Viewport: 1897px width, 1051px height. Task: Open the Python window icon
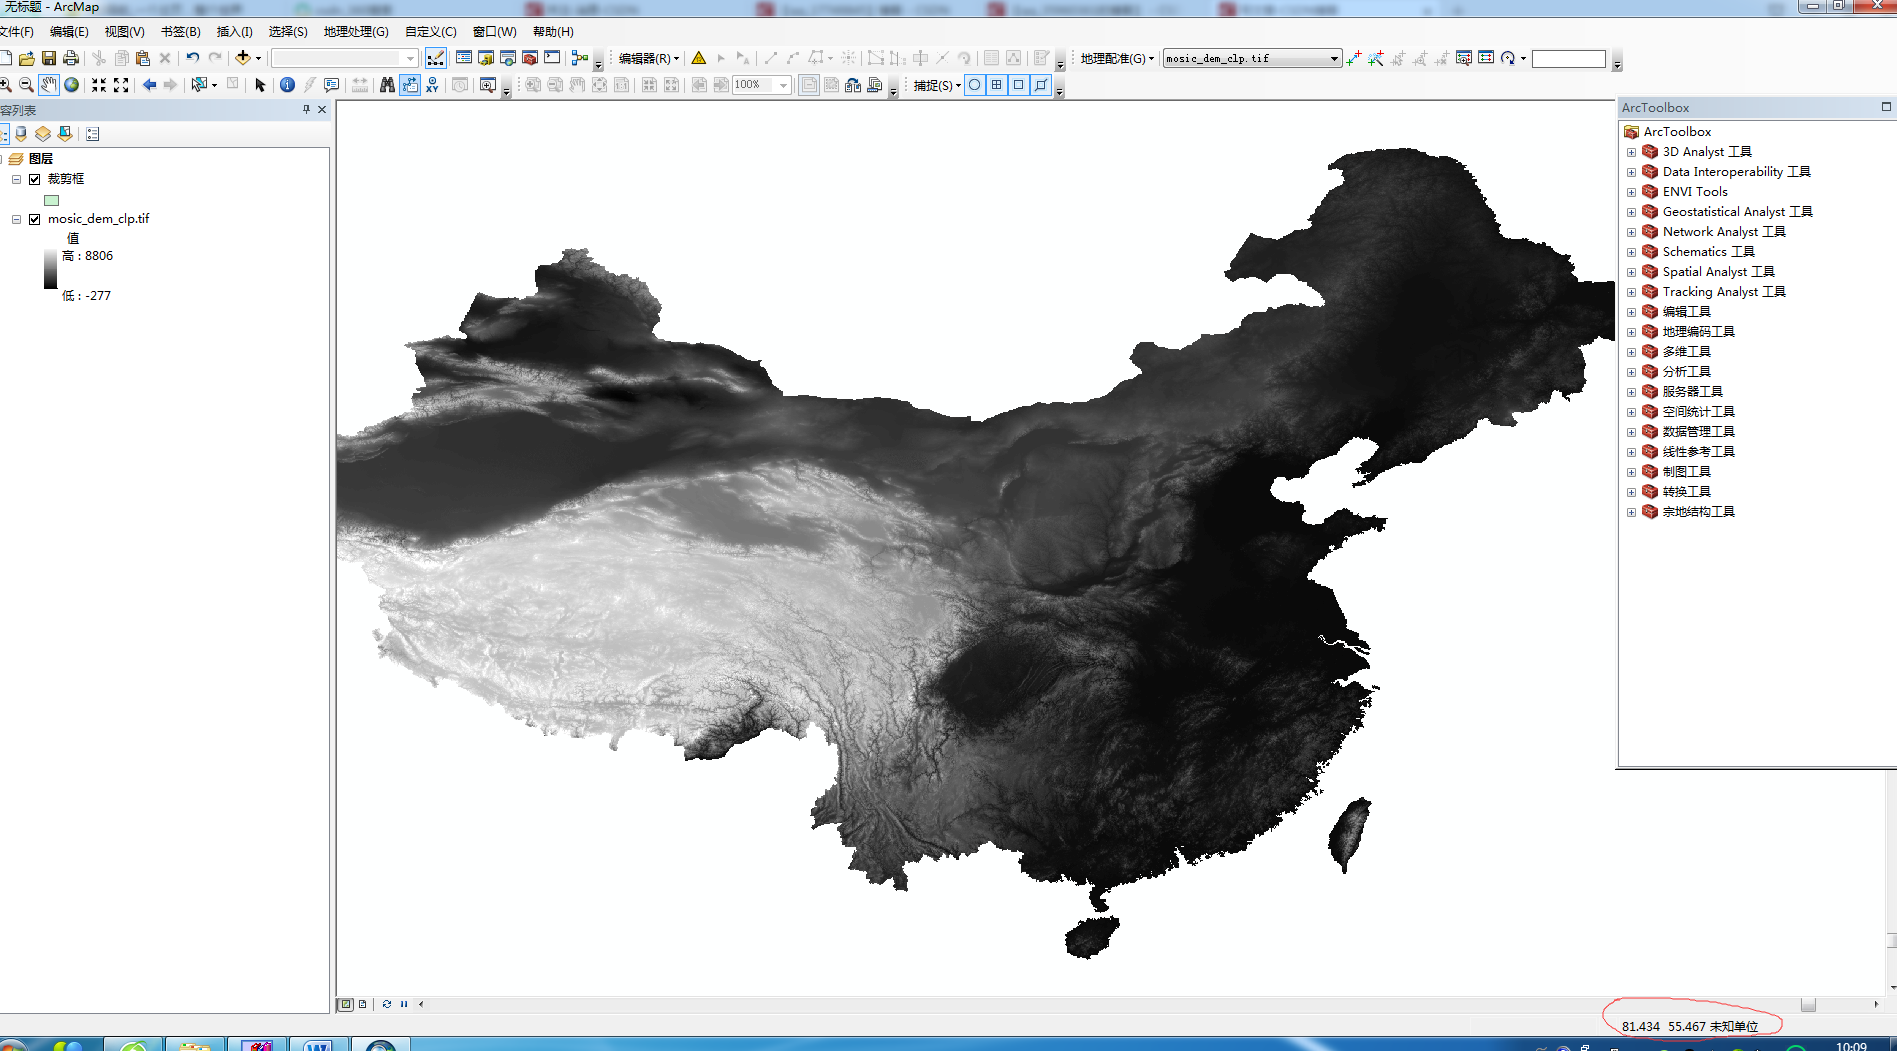click(x=552, y=59)
